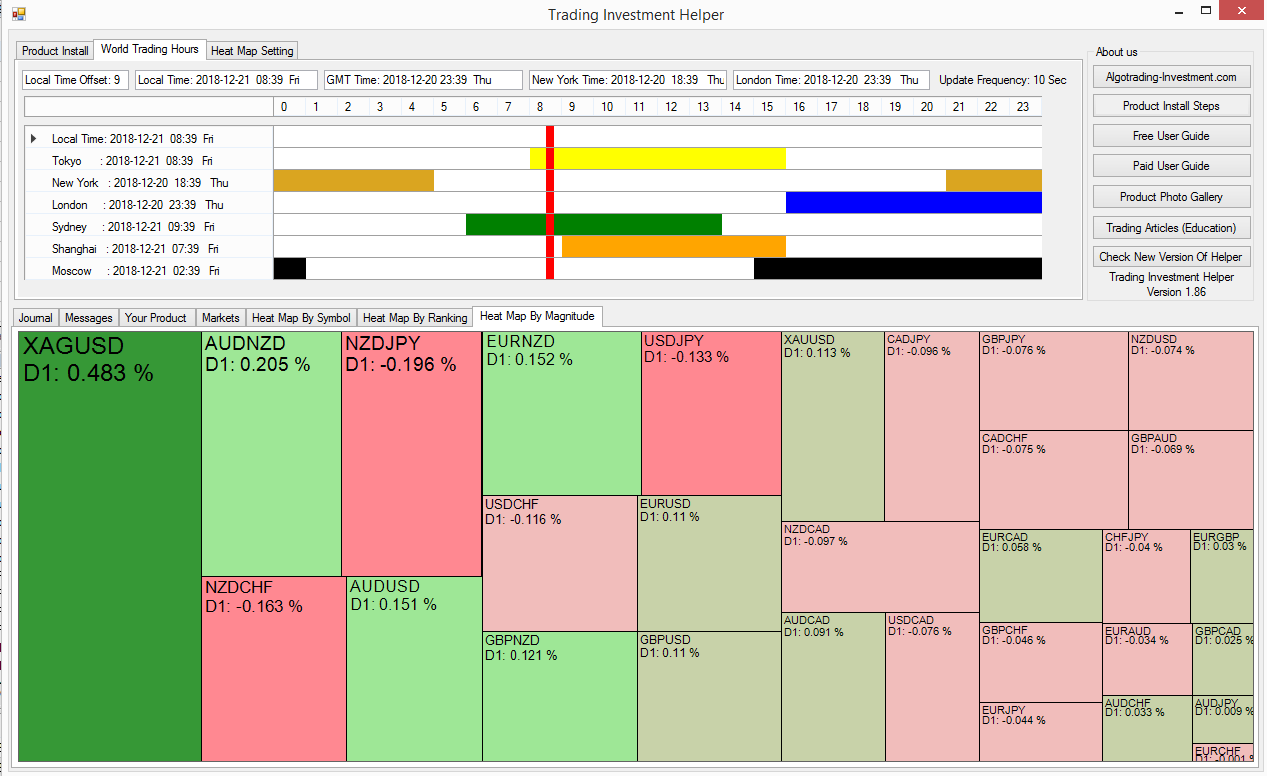Switch to Heat Map Setting tab
The width and height of the screenshot is (1267, 776).
(x=251, y=51)
